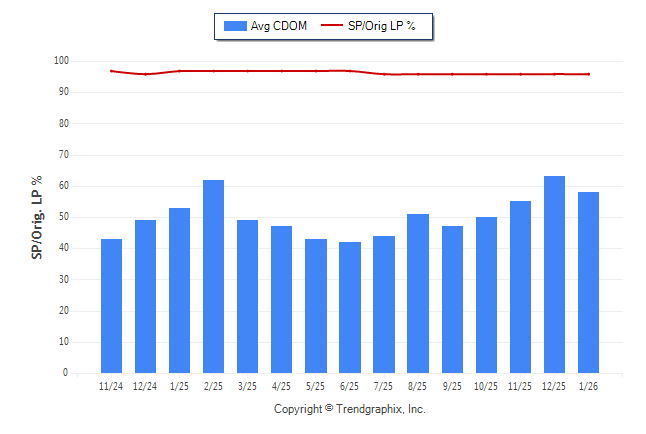Open the Trendgraphix copyright text
Image resolution: width=646 pixels, height=434 pixels.
pos(350,409)
